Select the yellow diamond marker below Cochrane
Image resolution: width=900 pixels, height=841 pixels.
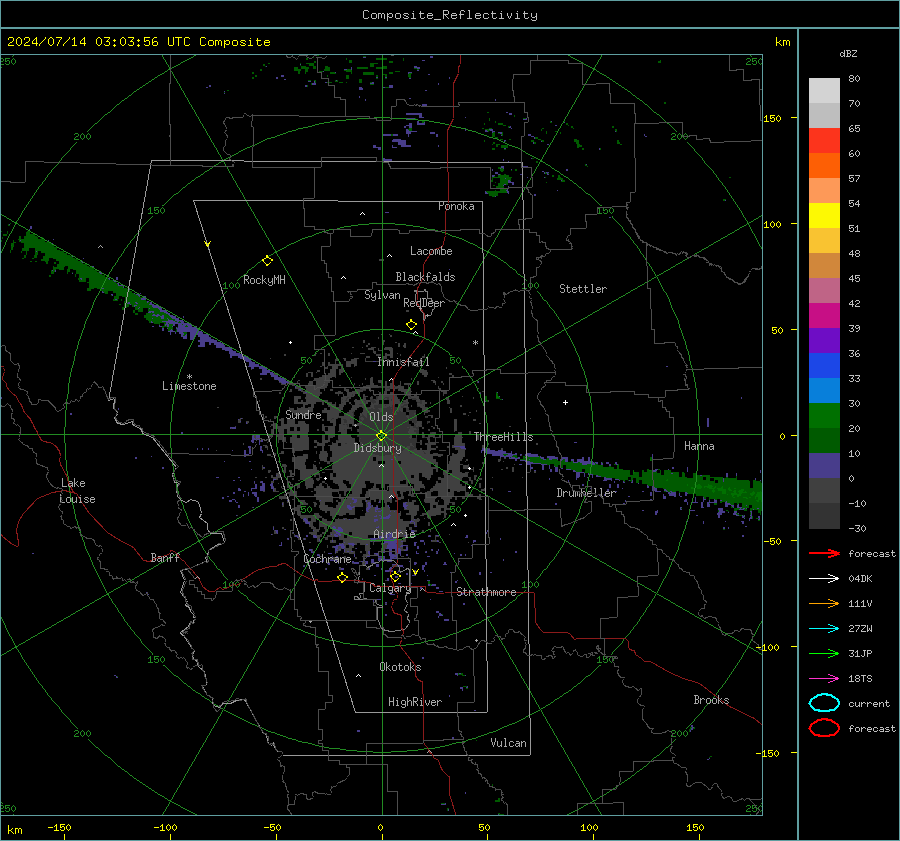tap(343, 578)
